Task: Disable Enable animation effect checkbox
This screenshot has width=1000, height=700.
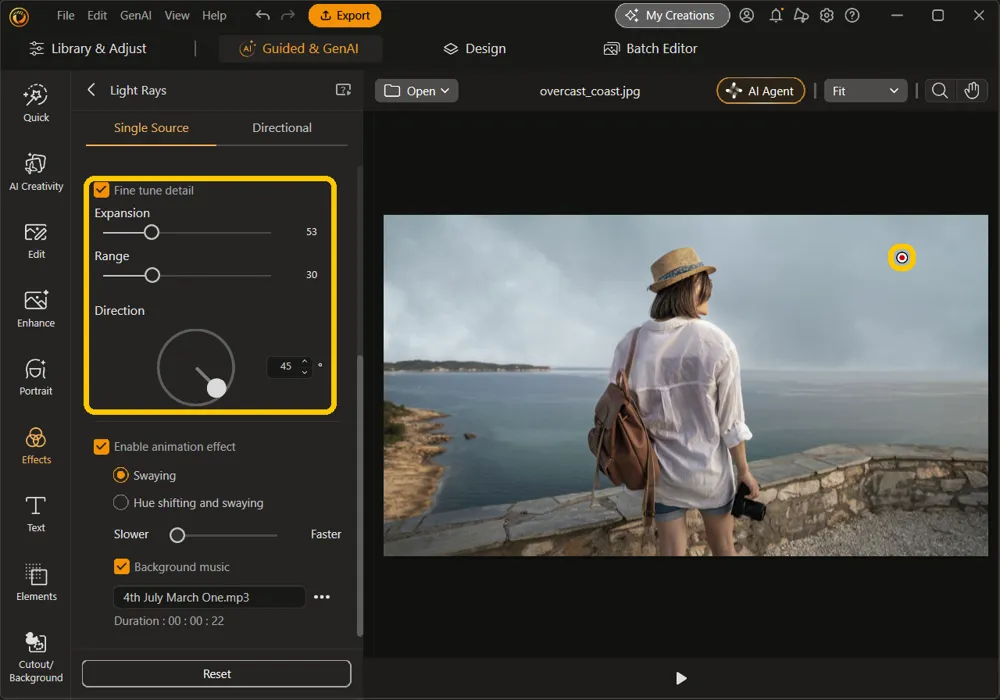Action: [101, 446]
